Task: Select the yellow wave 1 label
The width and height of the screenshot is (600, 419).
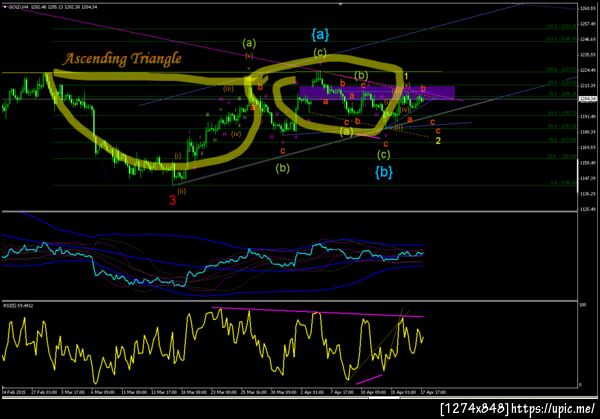Action: (406, 77)
